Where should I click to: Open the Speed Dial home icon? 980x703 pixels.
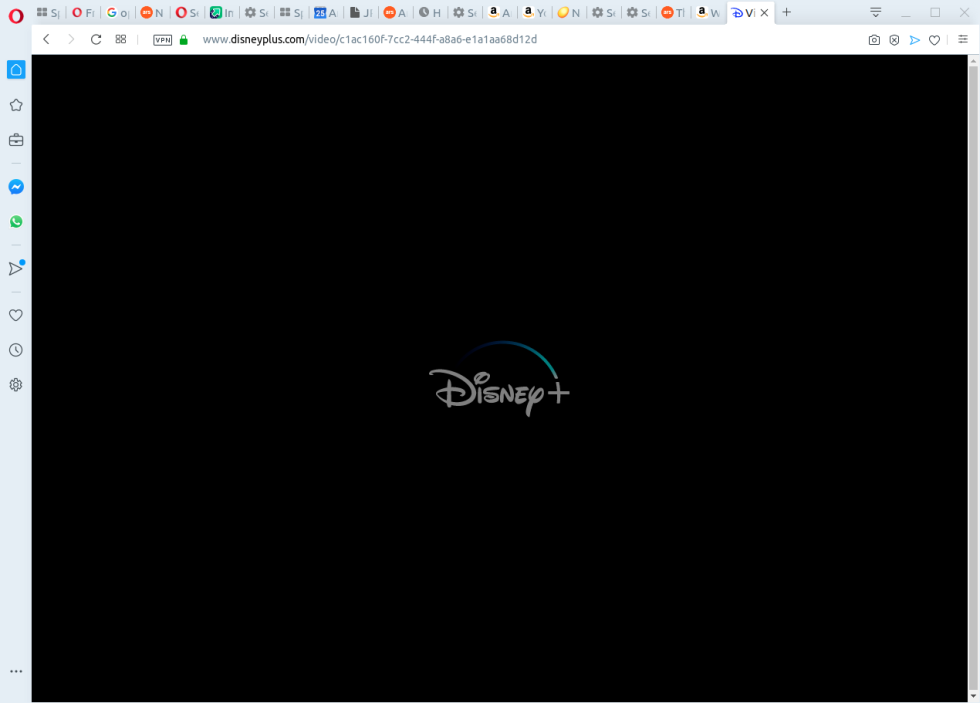coord(16,69)
